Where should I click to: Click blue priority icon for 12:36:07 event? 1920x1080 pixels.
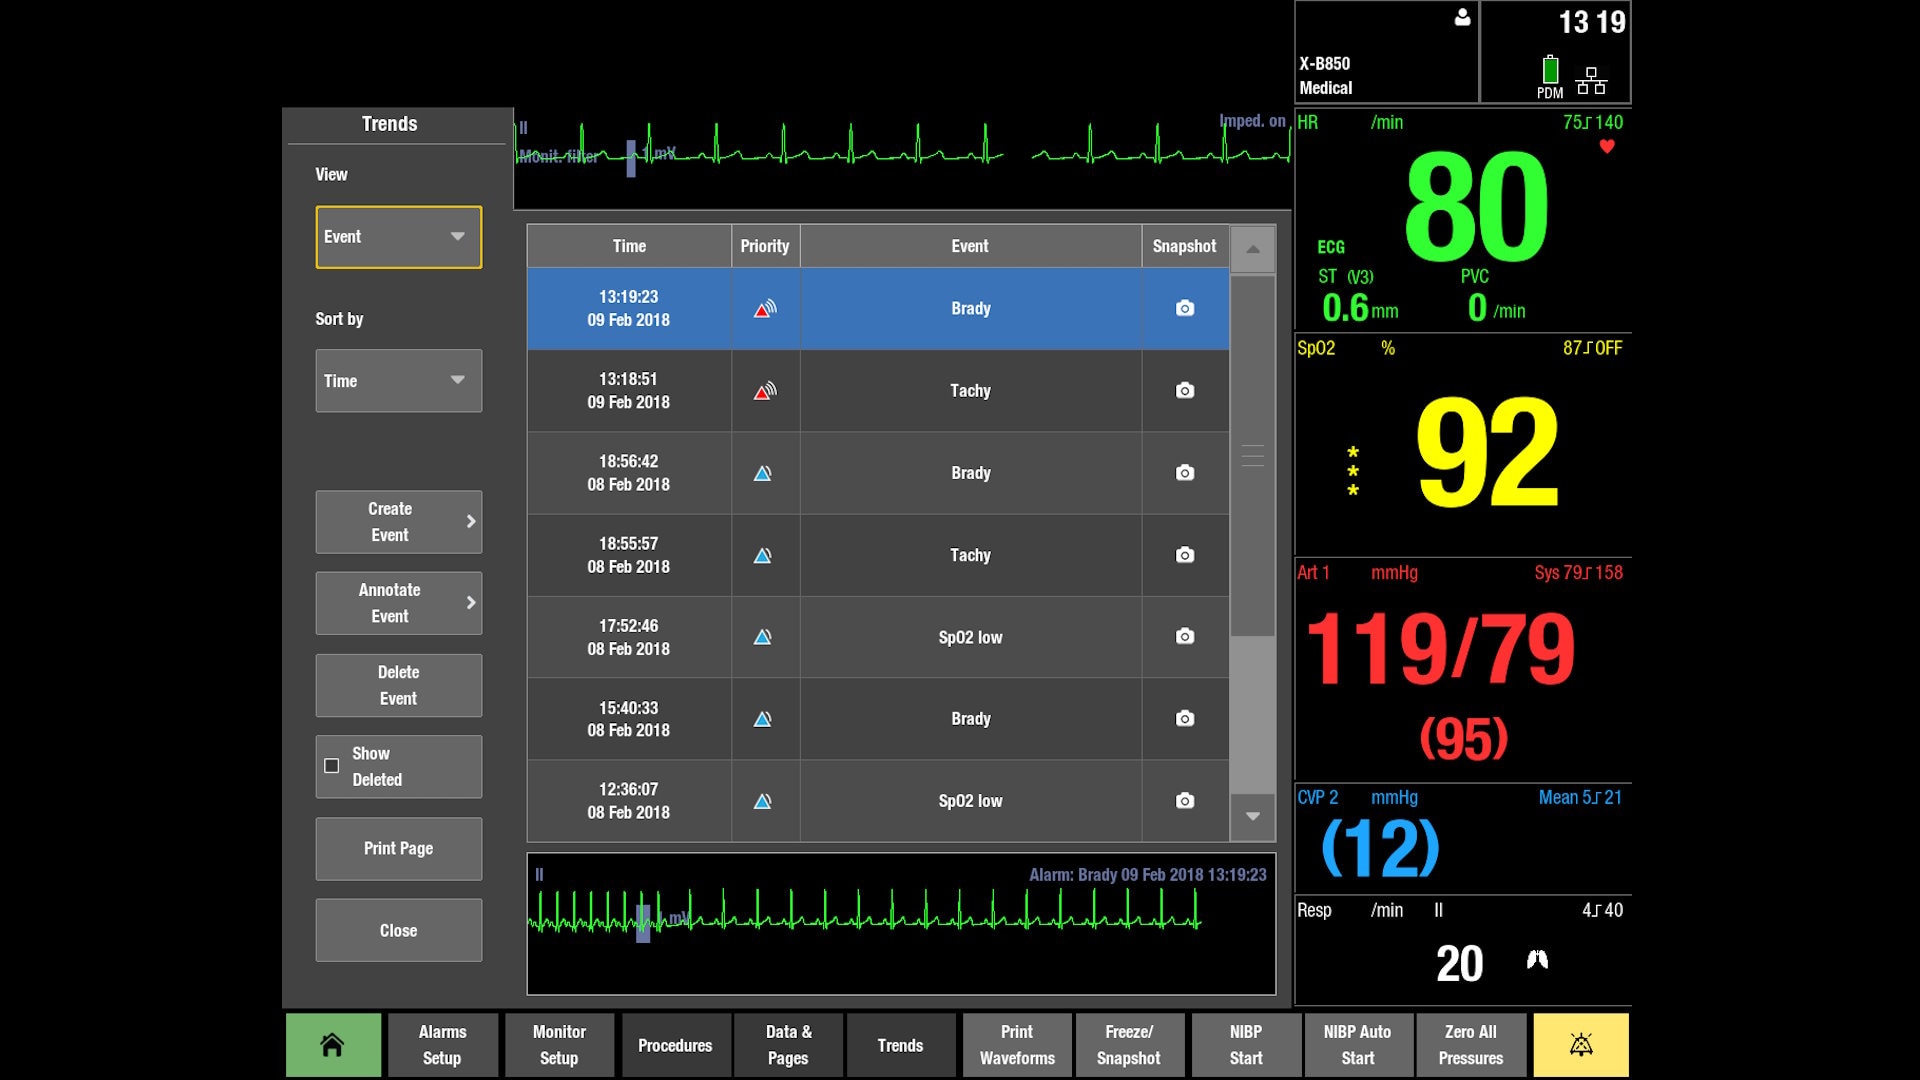click(763, 801)
